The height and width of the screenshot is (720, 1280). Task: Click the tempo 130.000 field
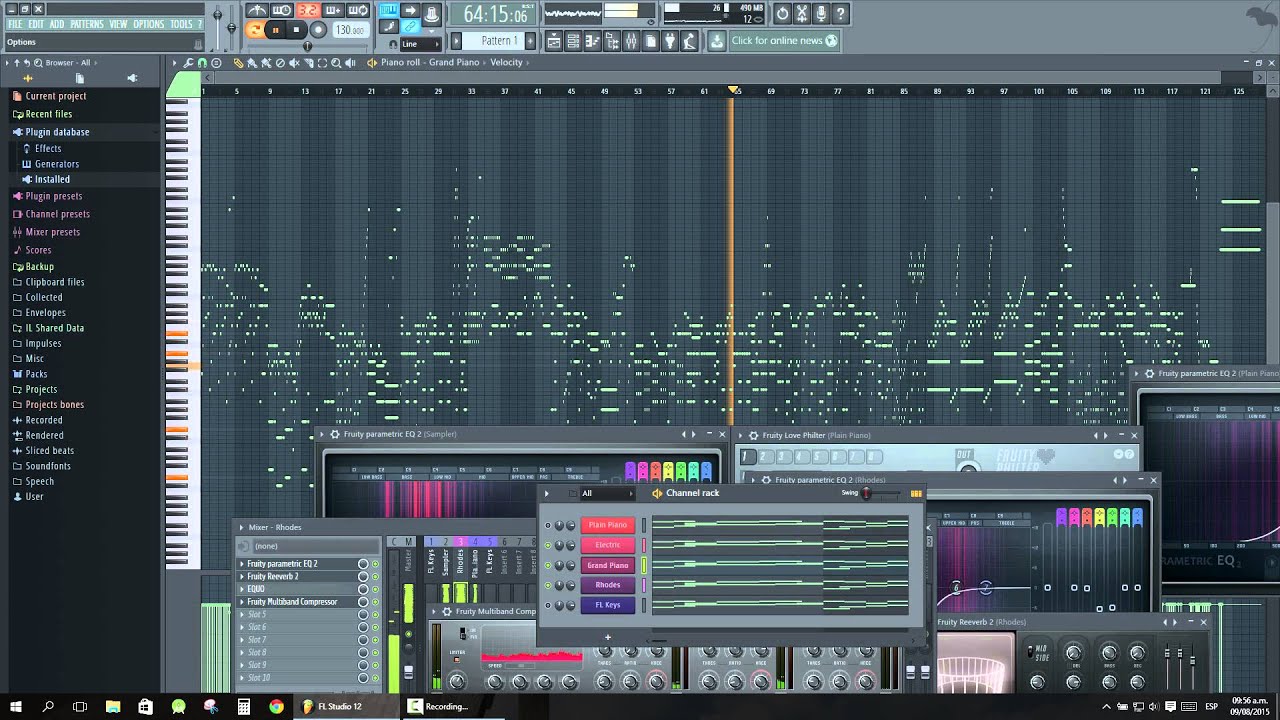click(351, 30)
